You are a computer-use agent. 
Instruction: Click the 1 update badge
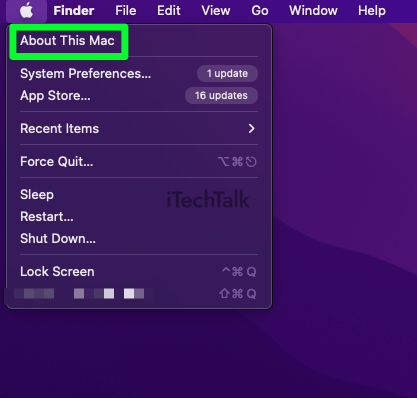pyautogui.click(x=227, y=74)
